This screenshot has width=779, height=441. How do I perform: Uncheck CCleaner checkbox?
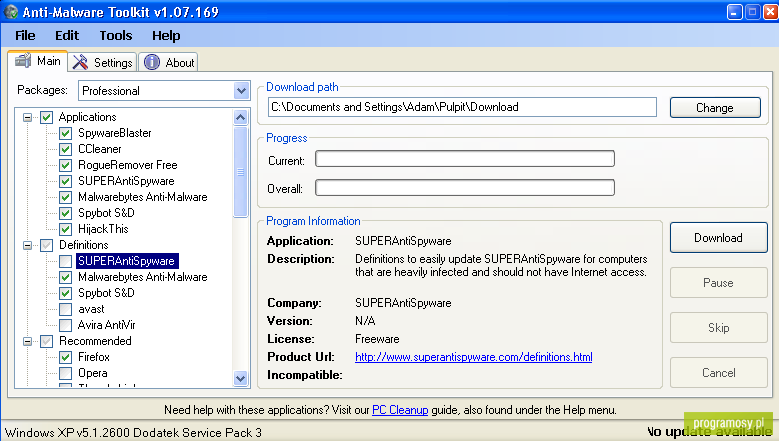[66, 149]
